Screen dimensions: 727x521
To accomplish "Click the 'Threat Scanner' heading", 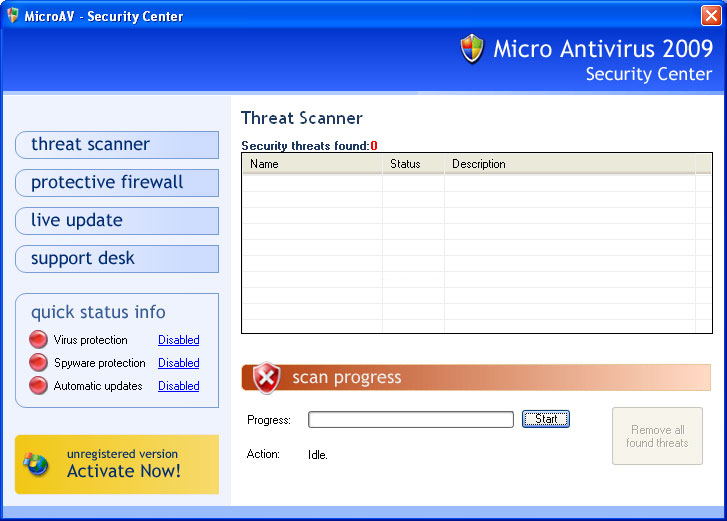I will point(302,118).
